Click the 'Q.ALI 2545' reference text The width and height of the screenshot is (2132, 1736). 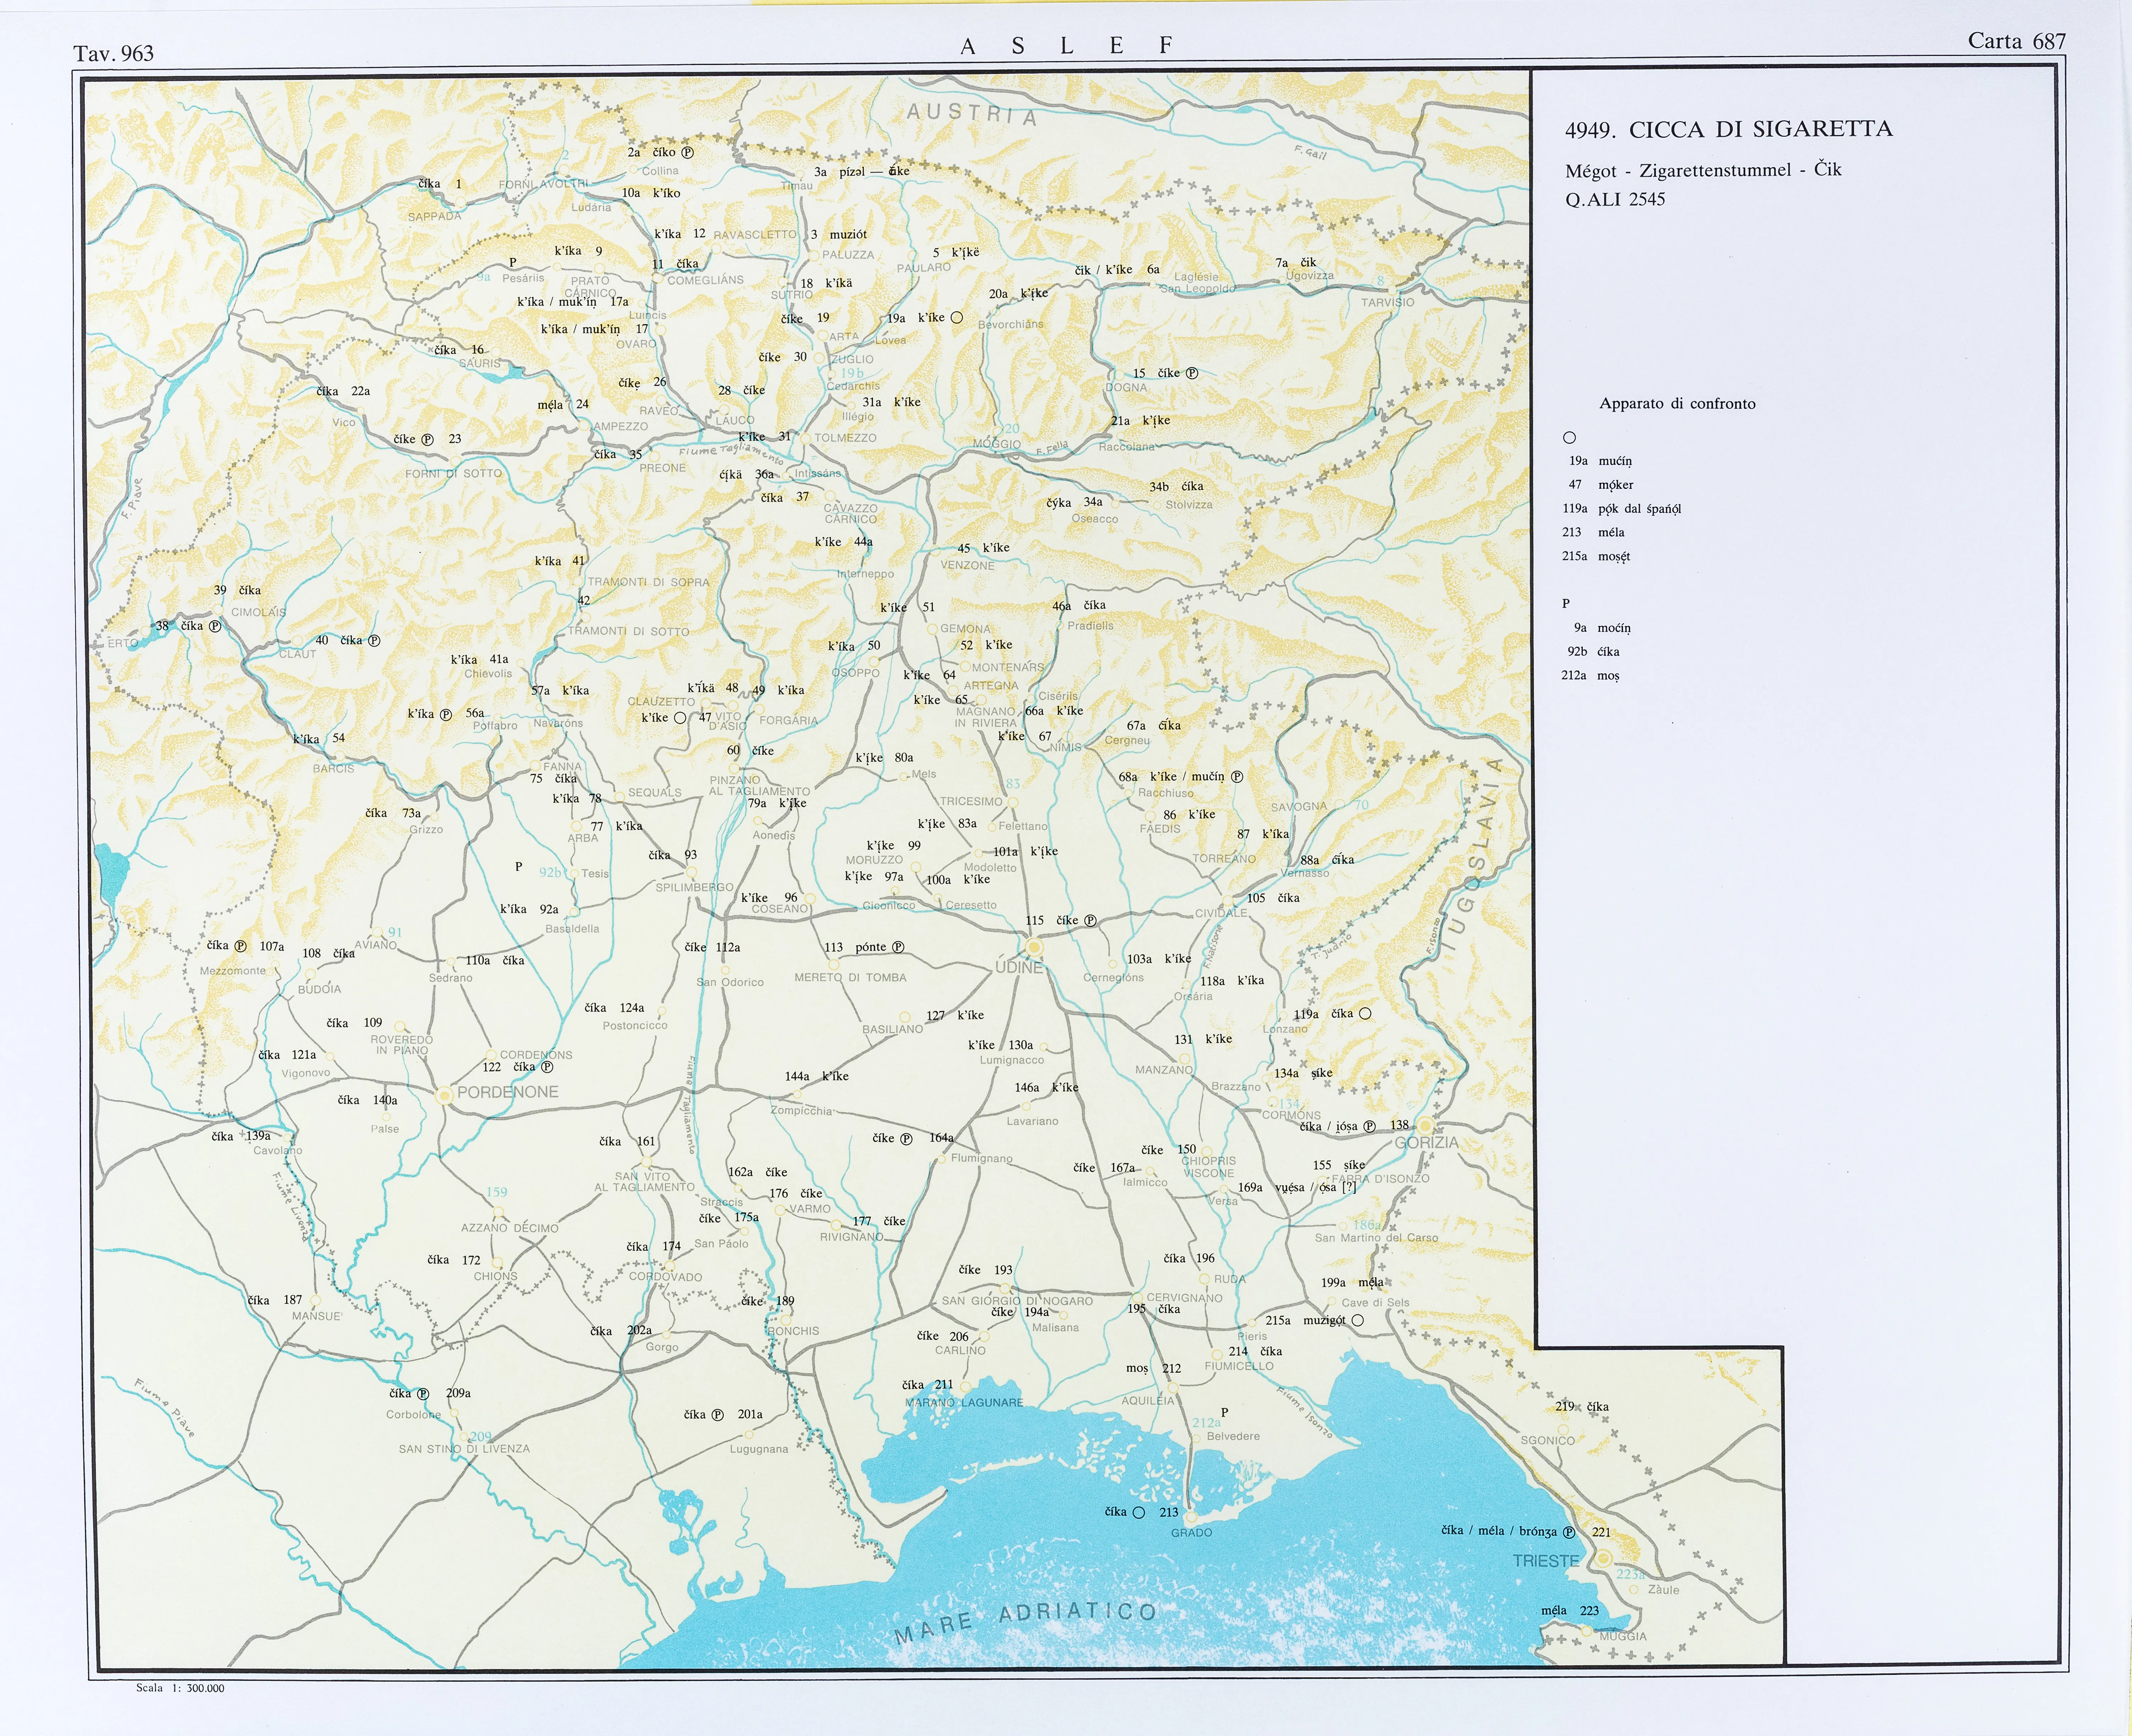tap(1615, 199)
